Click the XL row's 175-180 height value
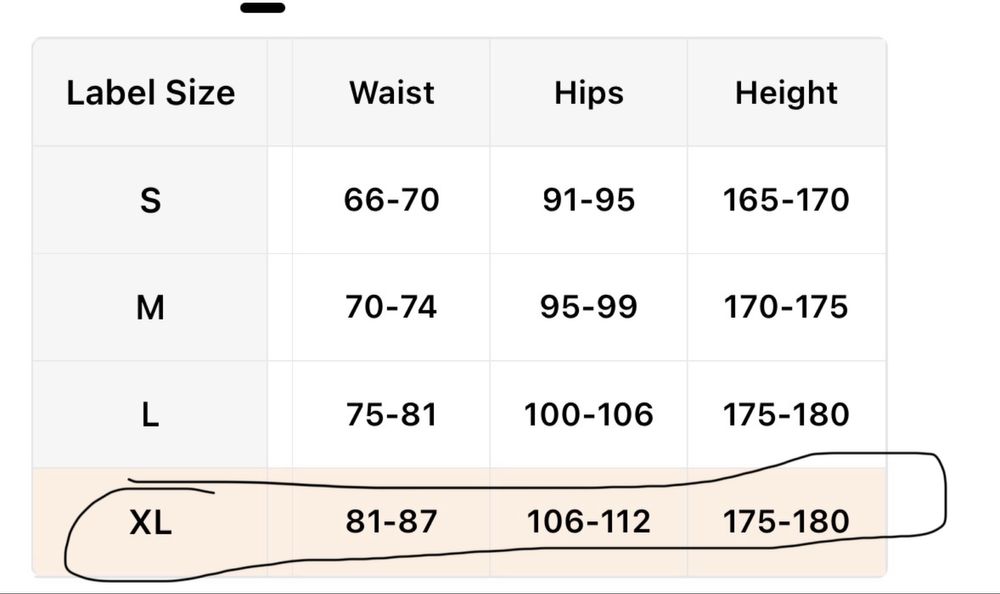 click(786, 521)
